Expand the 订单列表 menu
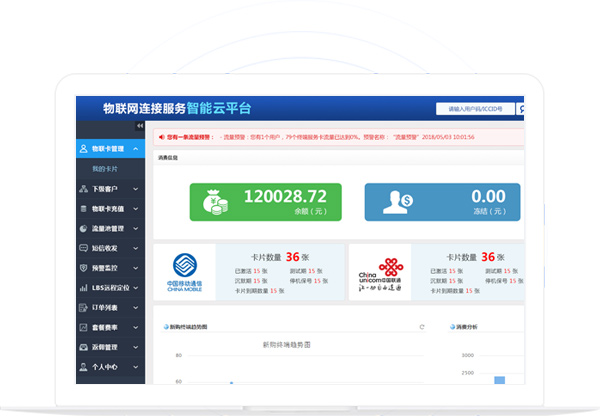 point(137,307)
